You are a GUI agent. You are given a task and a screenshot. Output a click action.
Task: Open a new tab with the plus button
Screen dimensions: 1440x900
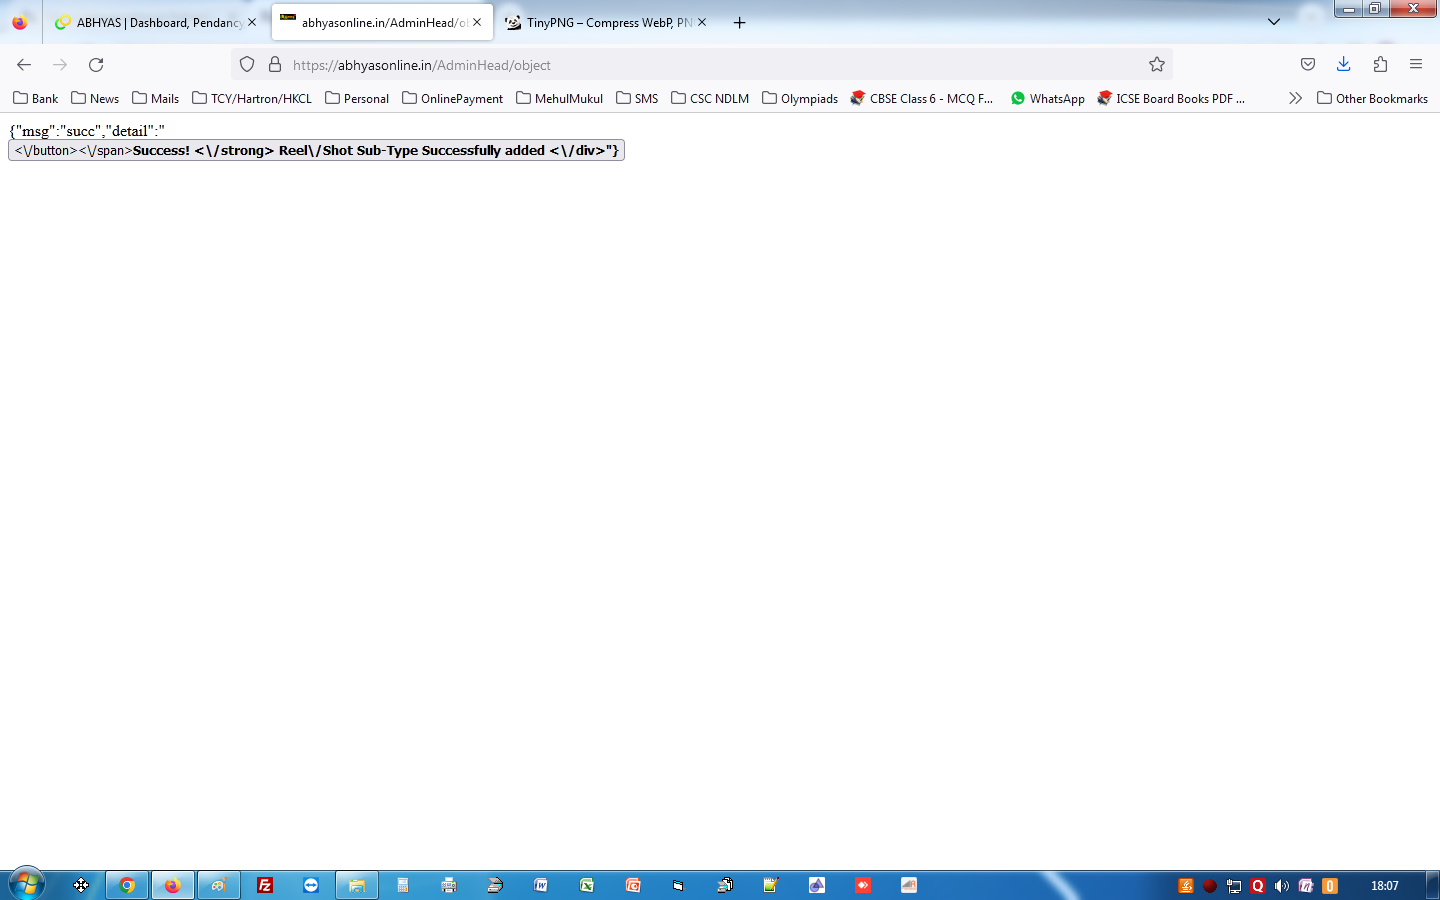pos(739,22)
